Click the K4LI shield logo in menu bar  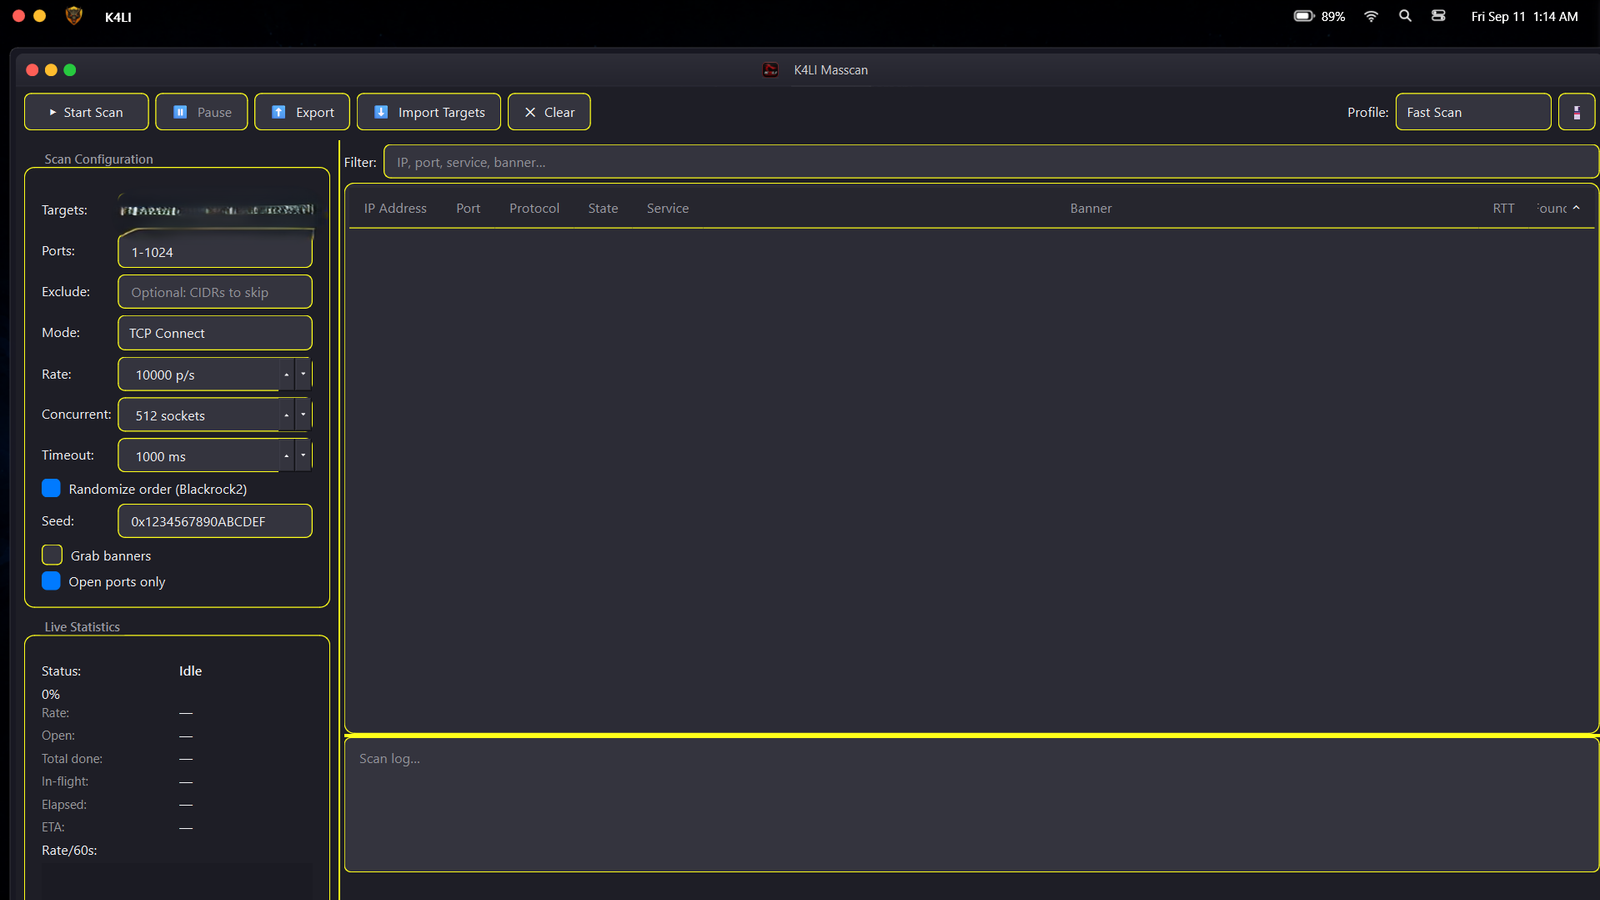74,16
